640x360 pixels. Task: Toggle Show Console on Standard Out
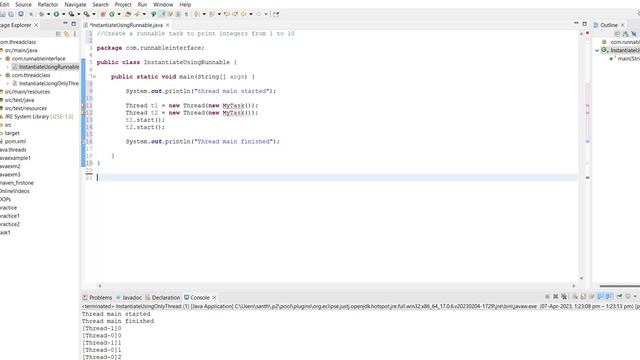pyautogui.click(x=600, y=296)
